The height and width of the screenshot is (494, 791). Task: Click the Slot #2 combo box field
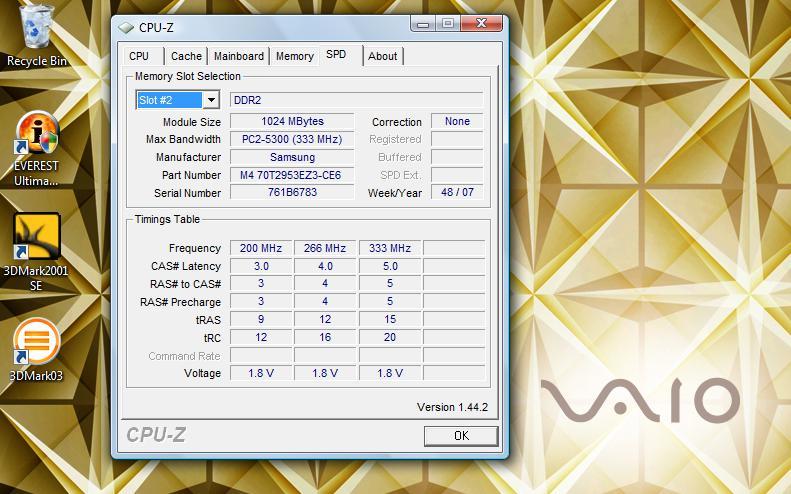click(x=178, y=100)
